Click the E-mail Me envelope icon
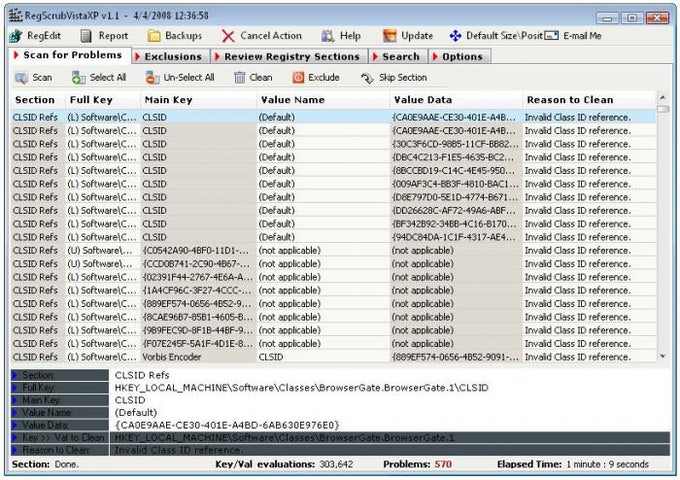Viewport: 680px width, 480px height. tap(552, 36)
